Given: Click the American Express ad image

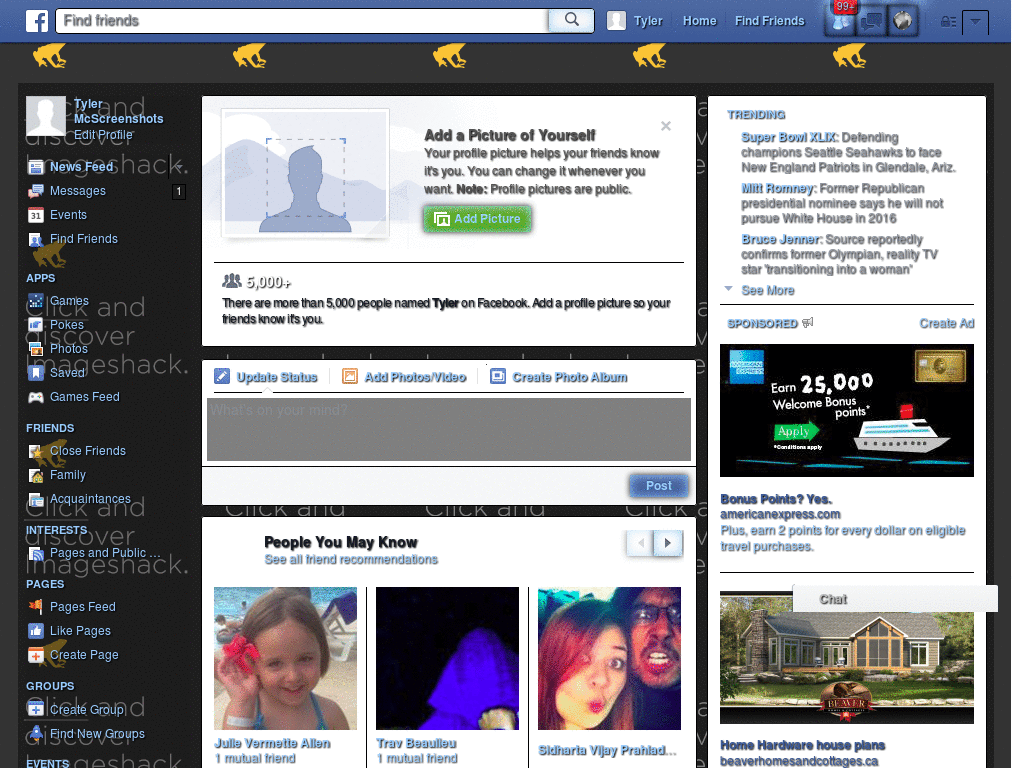Looking at the screenshot, I should click(x=846, y=411).
